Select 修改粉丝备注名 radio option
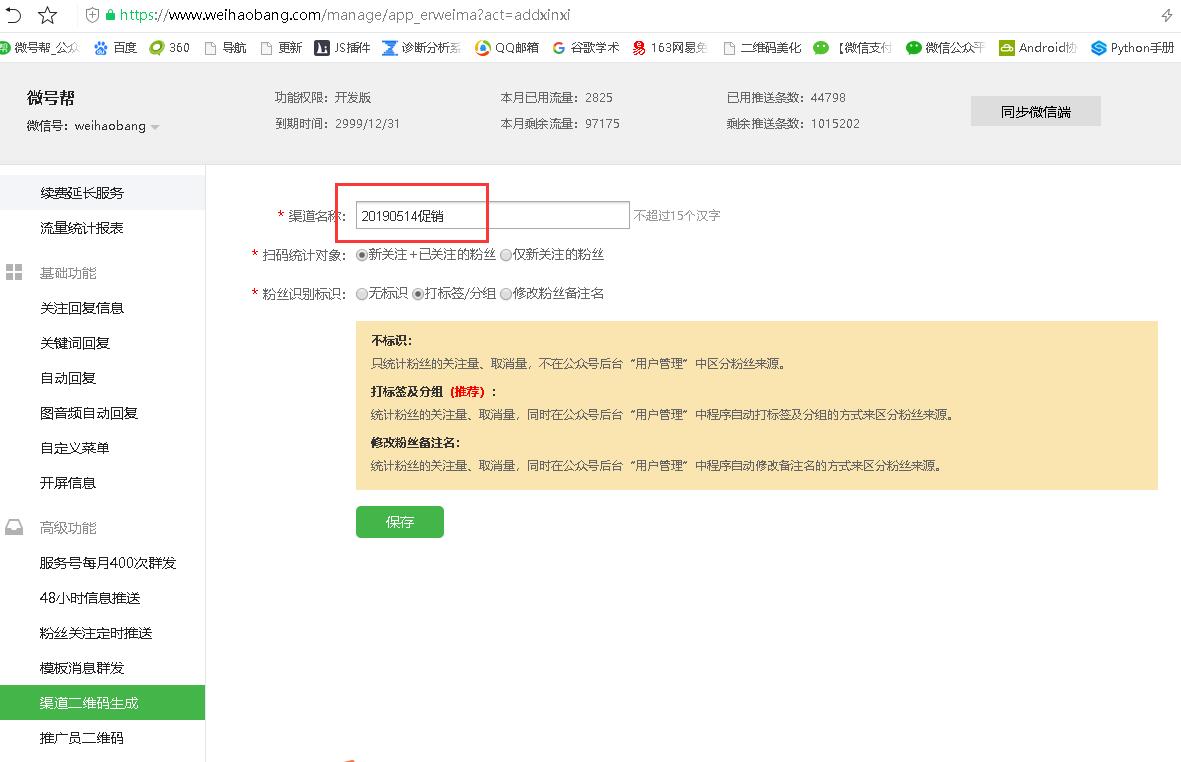 506,294
